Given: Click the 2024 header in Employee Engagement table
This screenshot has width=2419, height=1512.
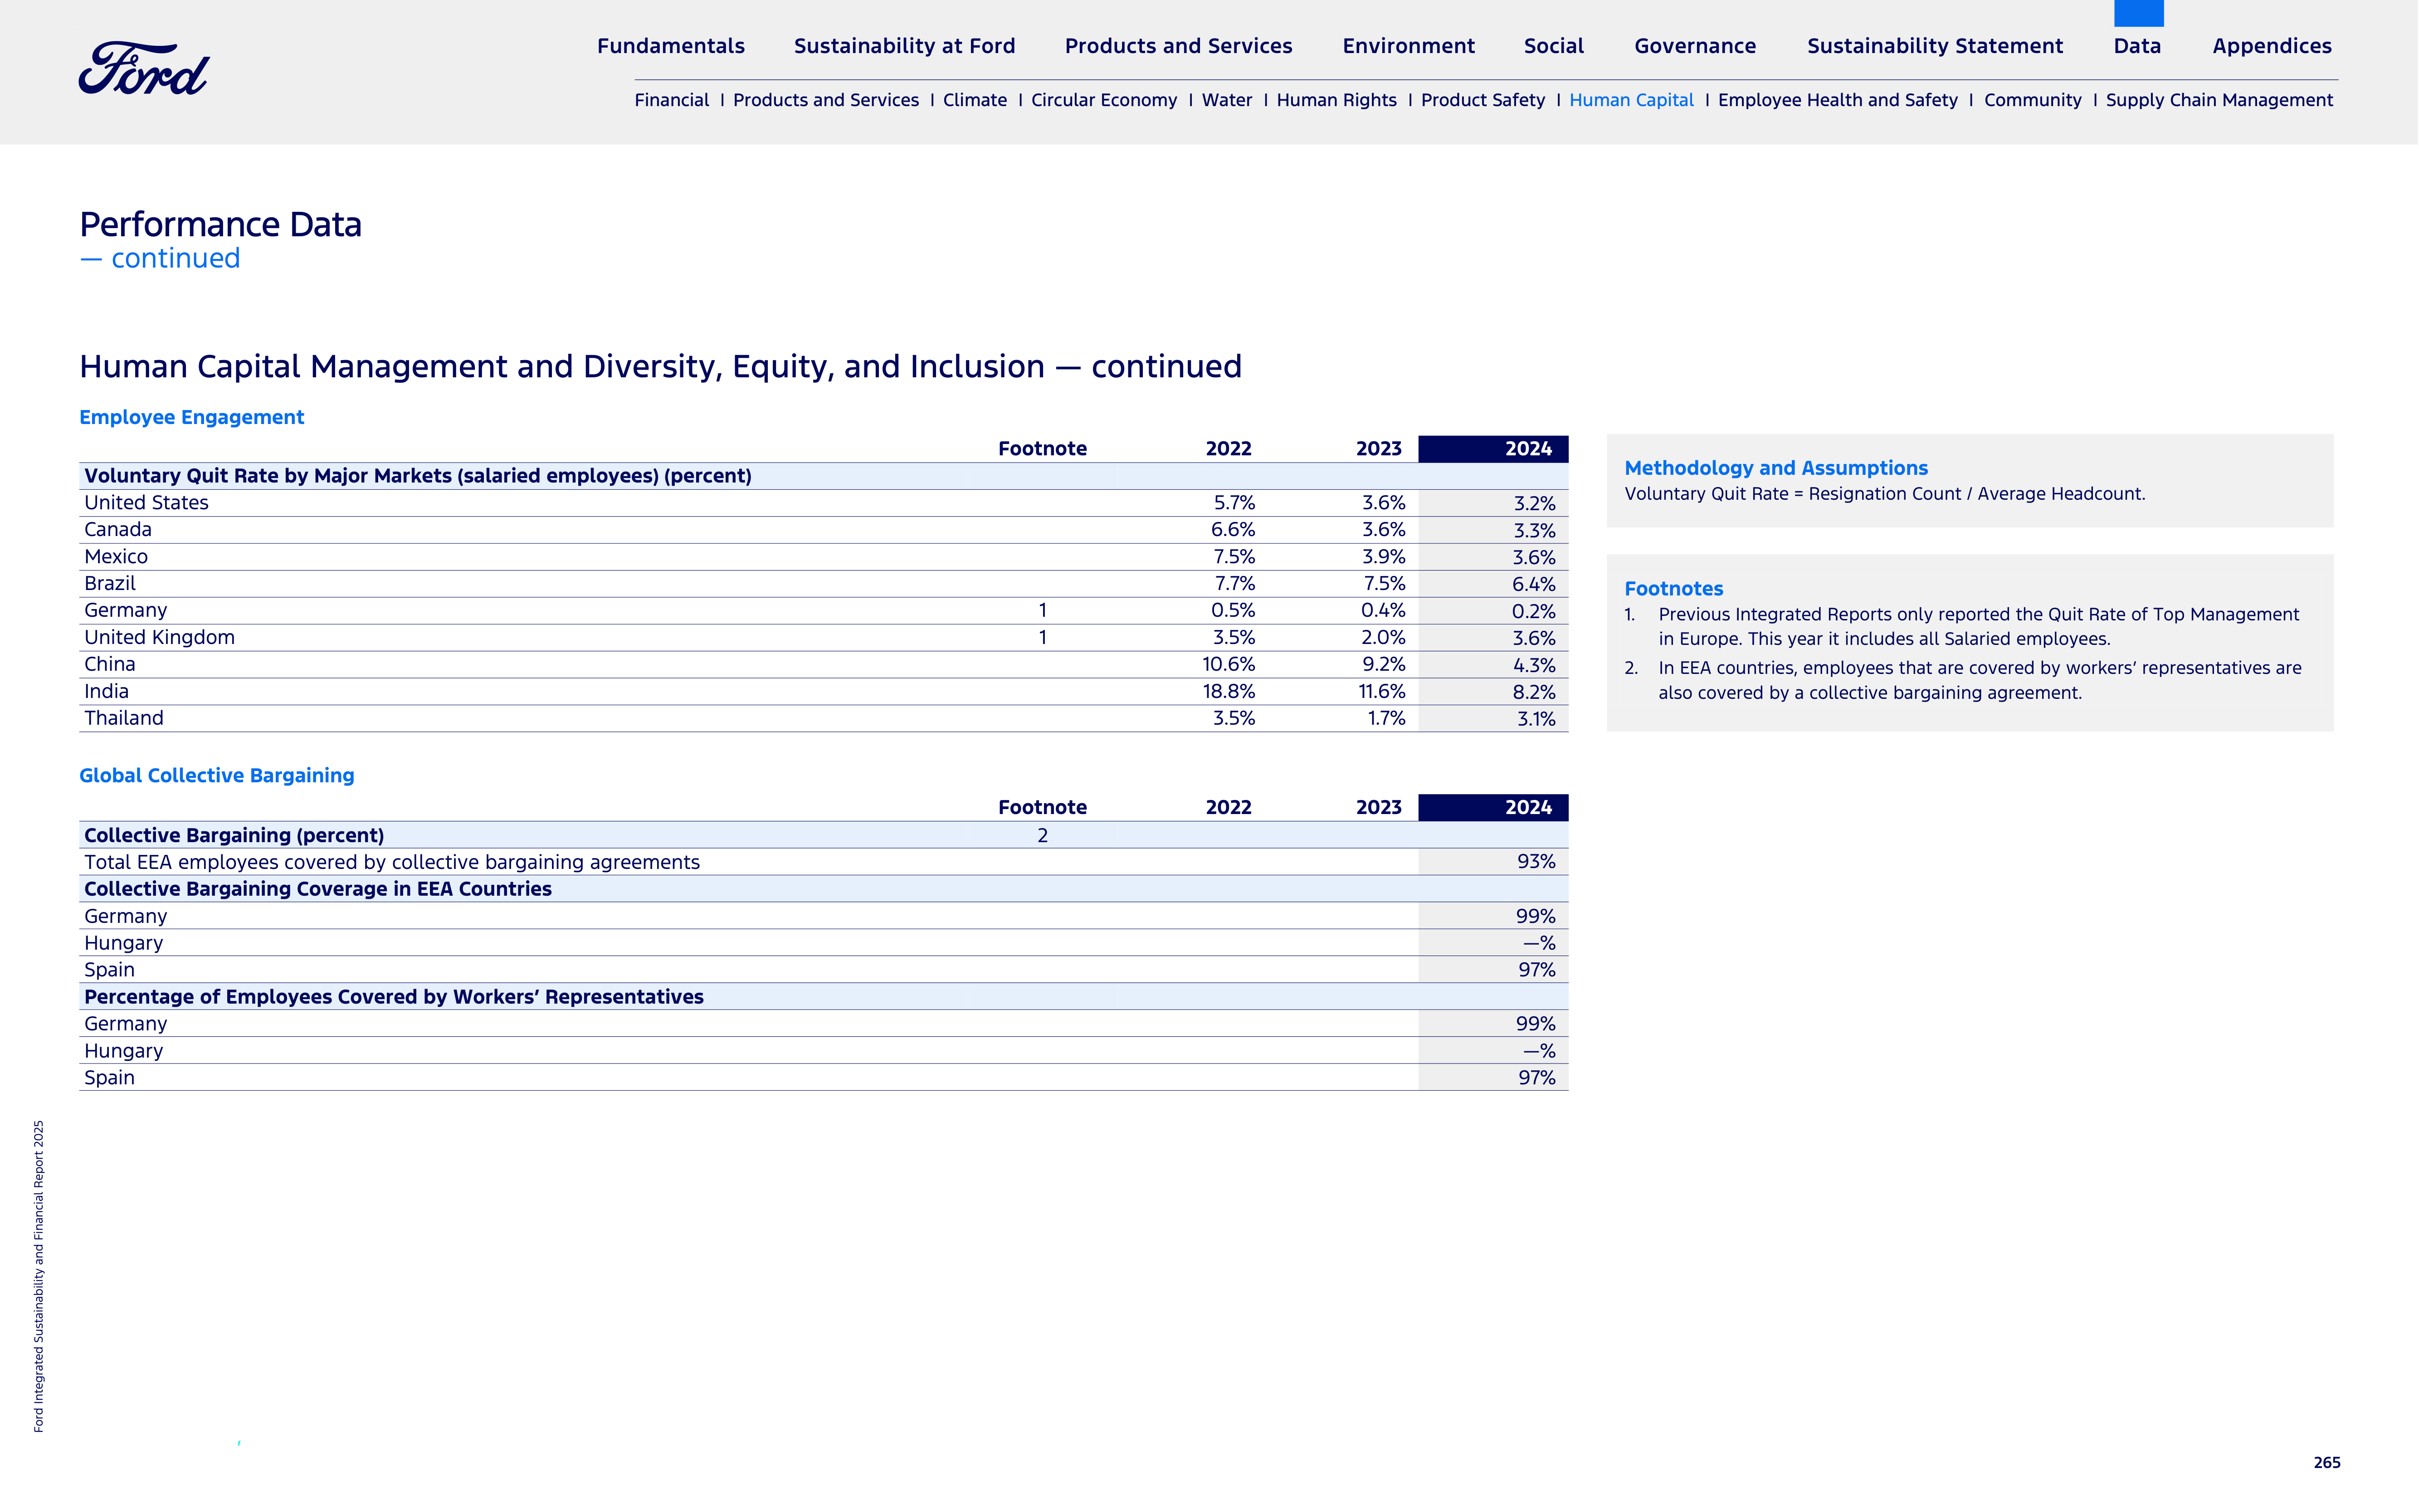Looking at the screenshot, I should pyautogui.click(x=1492, y=449).
